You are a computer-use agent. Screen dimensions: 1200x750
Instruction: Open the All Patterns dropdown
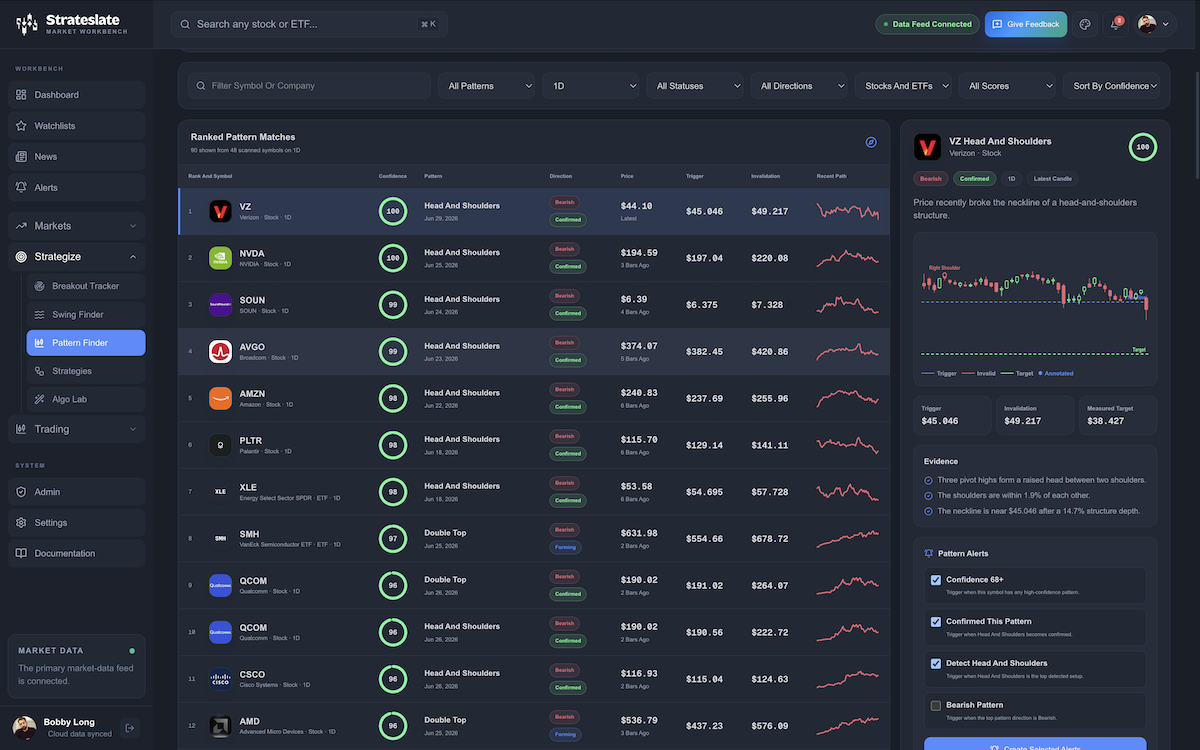(489, 86)
